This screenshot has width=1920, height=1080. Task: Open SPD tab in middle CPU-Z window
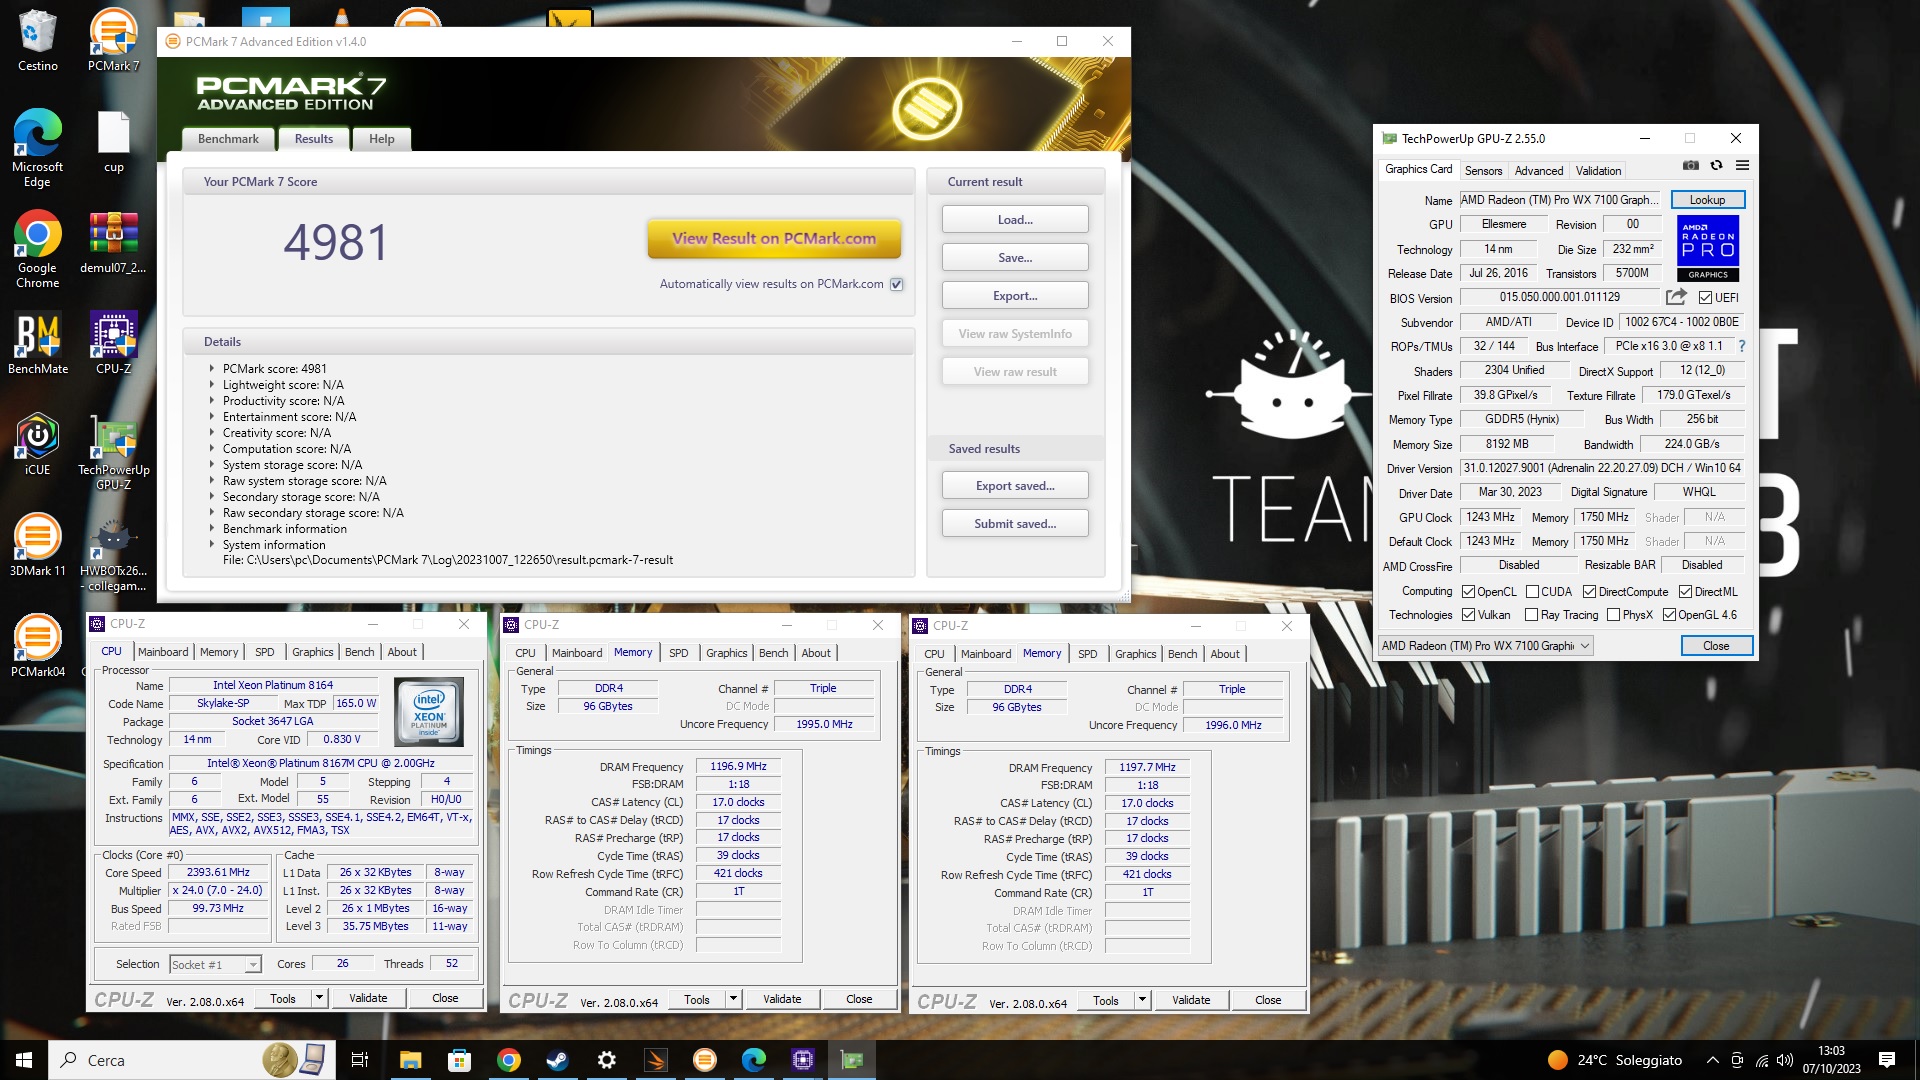point(679,653)
